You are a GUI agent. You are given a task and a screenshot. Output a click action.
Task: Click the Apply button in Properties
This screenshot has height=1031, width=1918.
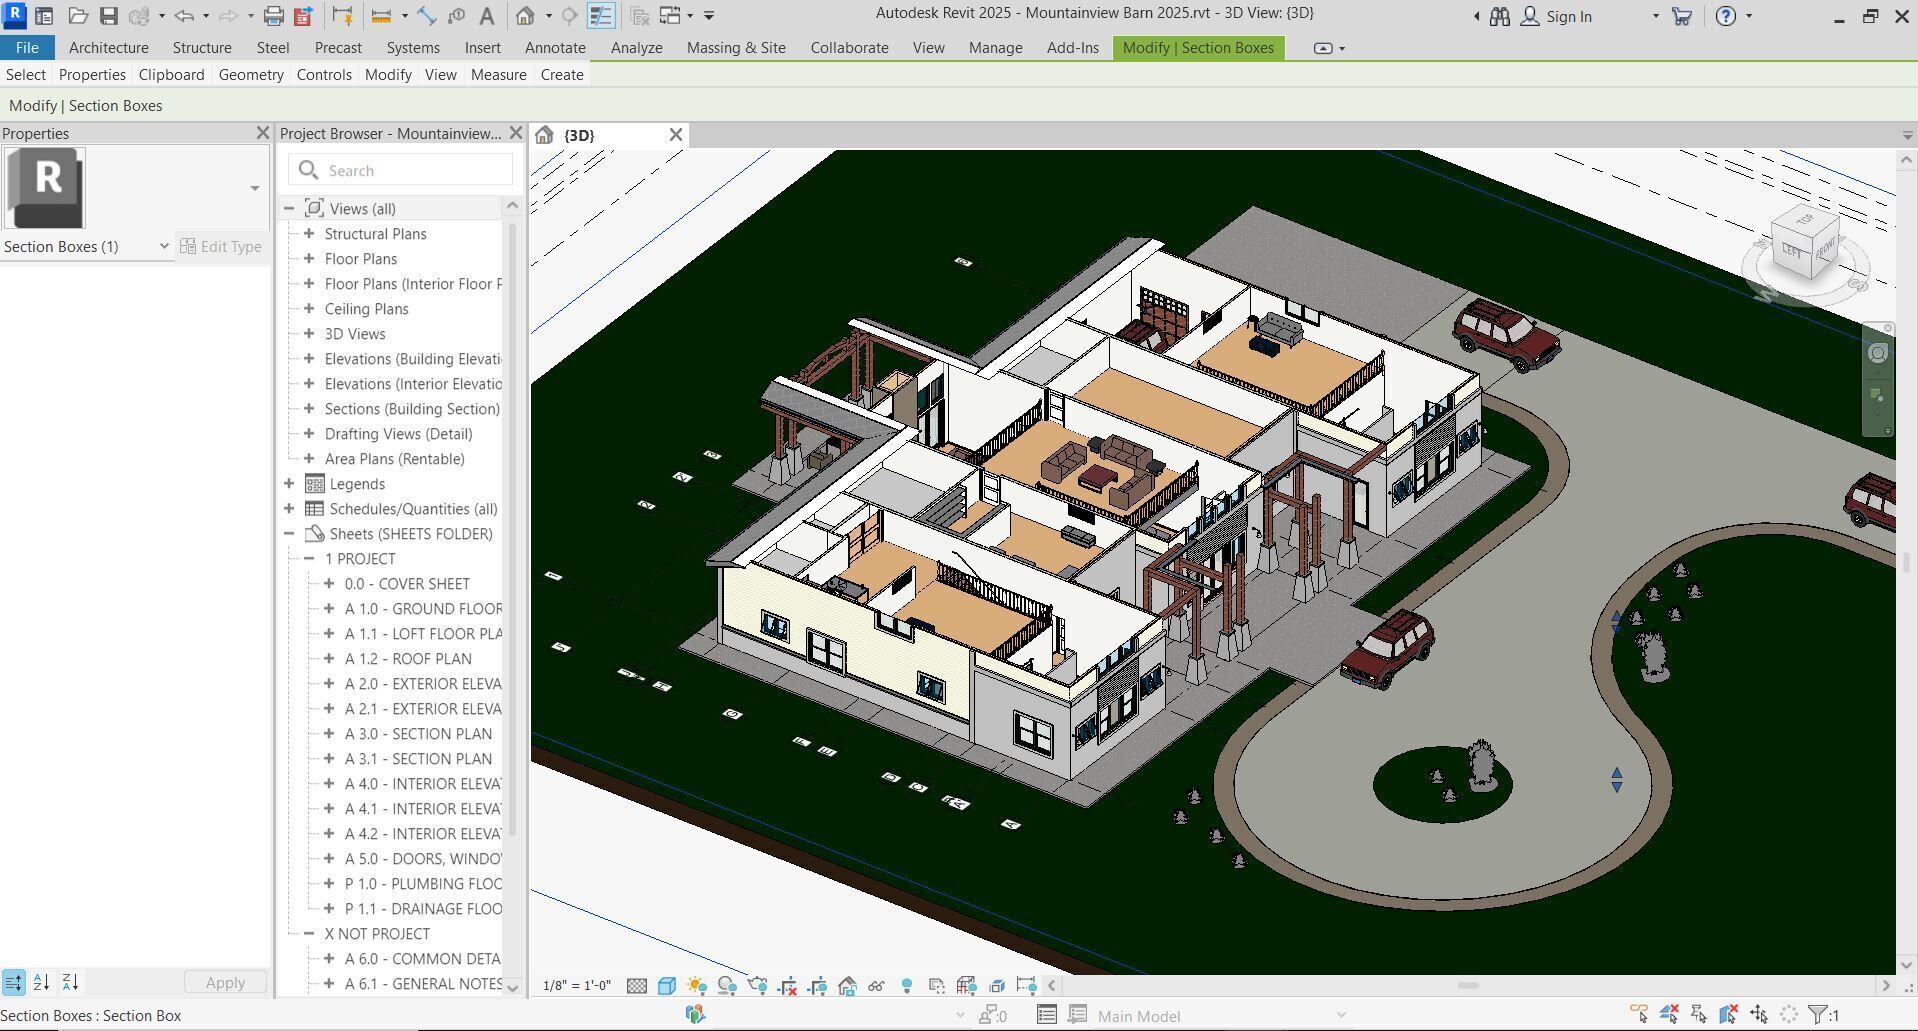[225, 982]
